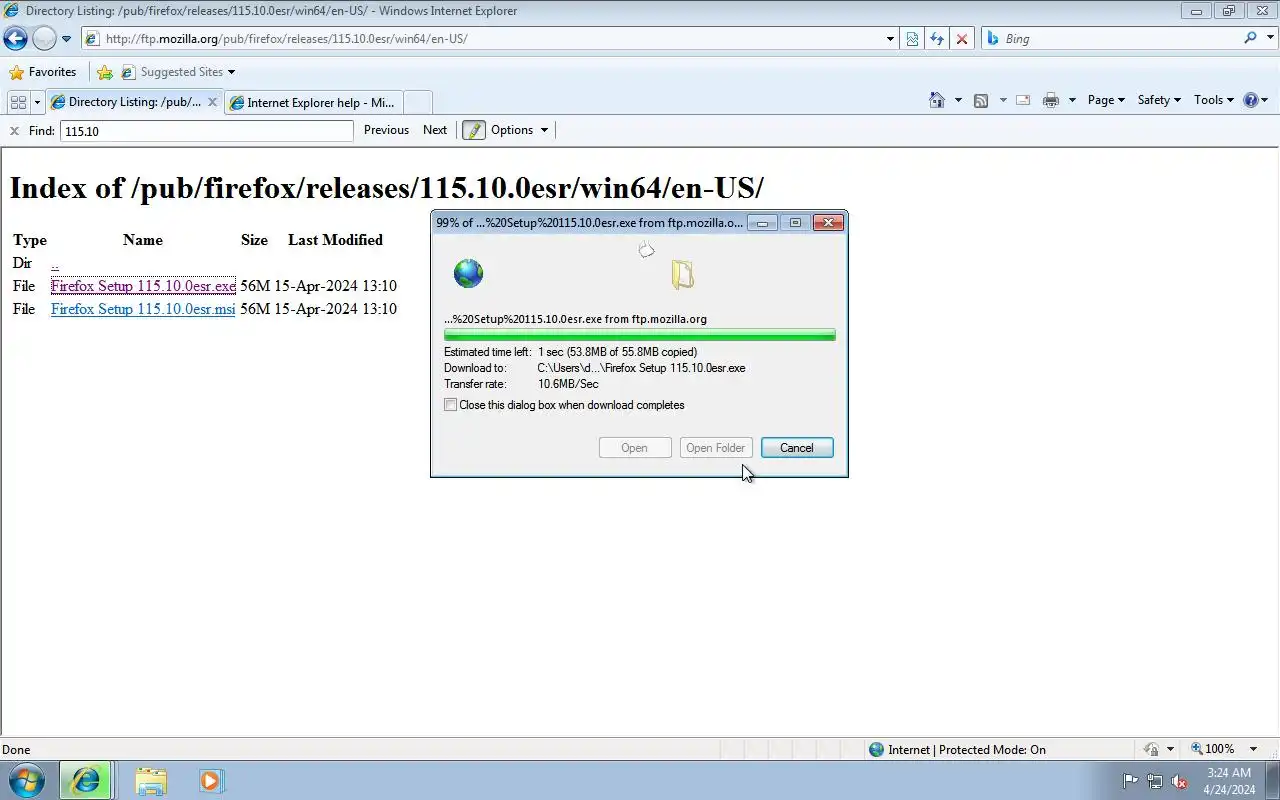Open the tab list dropdown arrow

click(37, 102)
